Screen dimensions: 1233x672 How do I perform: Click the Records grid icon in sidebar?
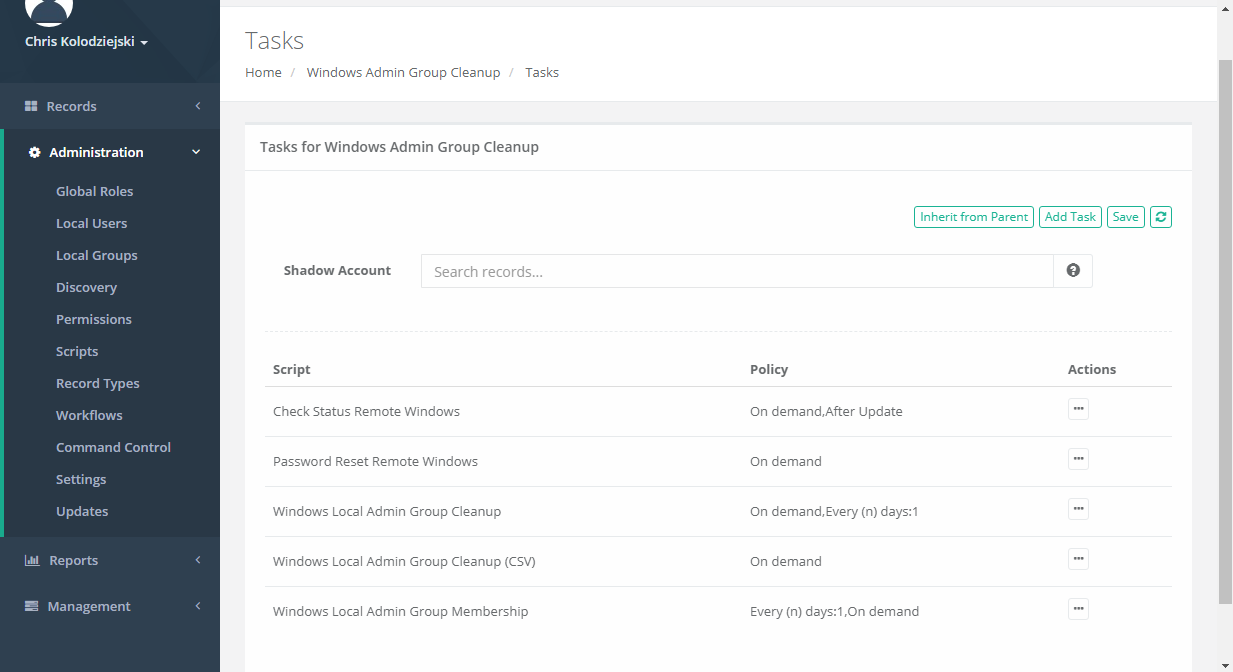31,106
